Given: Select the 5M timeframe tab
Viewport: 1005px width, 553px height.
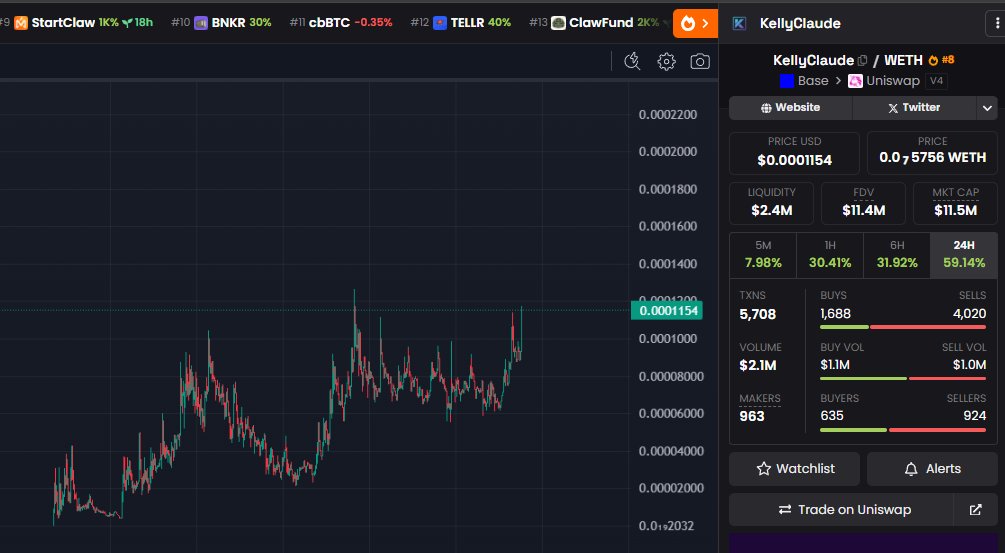Looking at the screenshot, I should (763, 254).
